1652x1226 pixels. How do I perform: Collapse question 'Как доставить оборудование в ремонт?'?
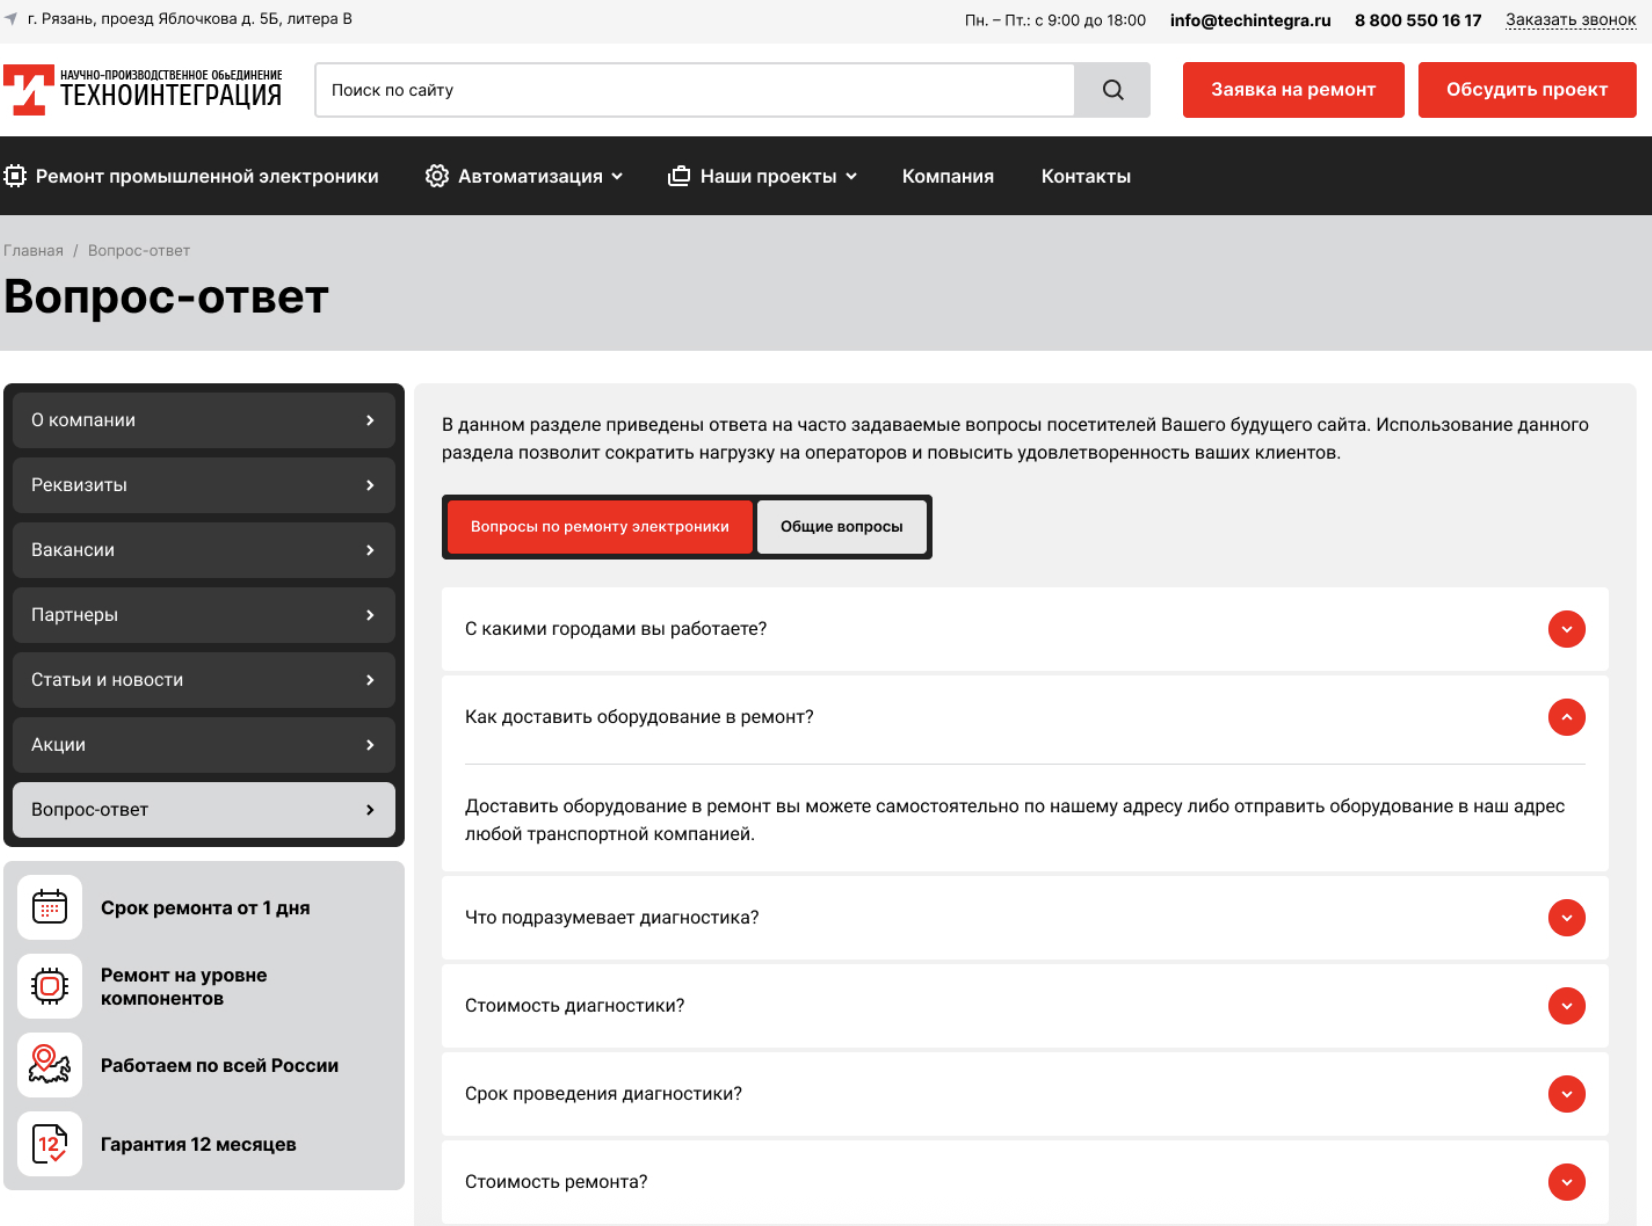[1566, 717]
